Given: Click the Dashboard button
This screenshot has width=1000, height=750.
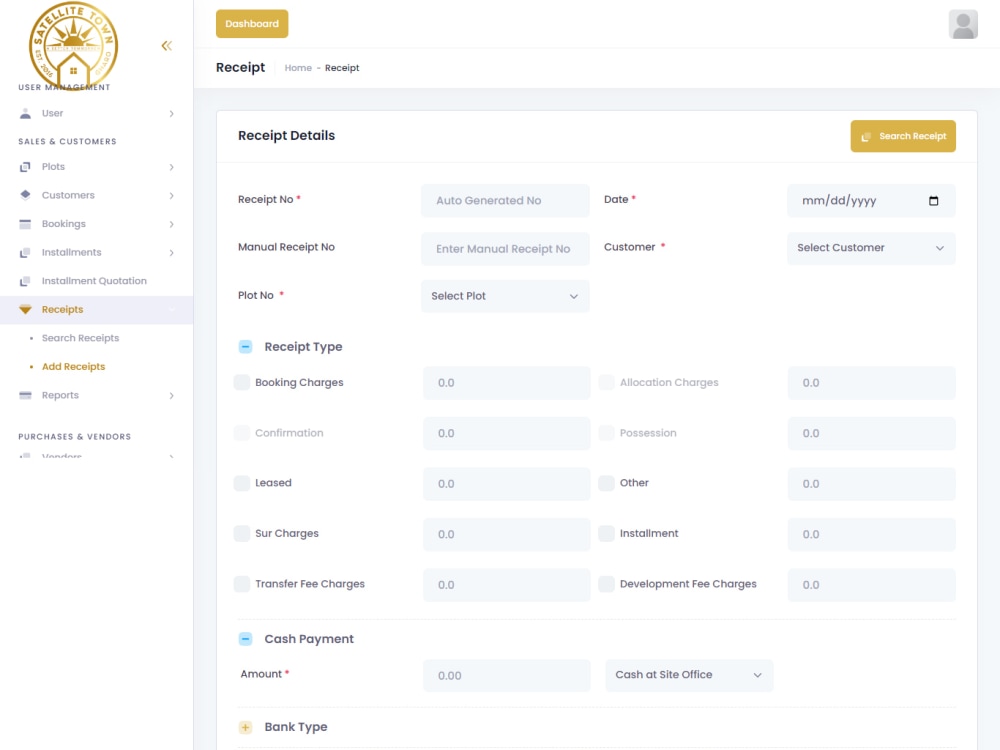Looking at the screenshot, I should pos(252,24).
